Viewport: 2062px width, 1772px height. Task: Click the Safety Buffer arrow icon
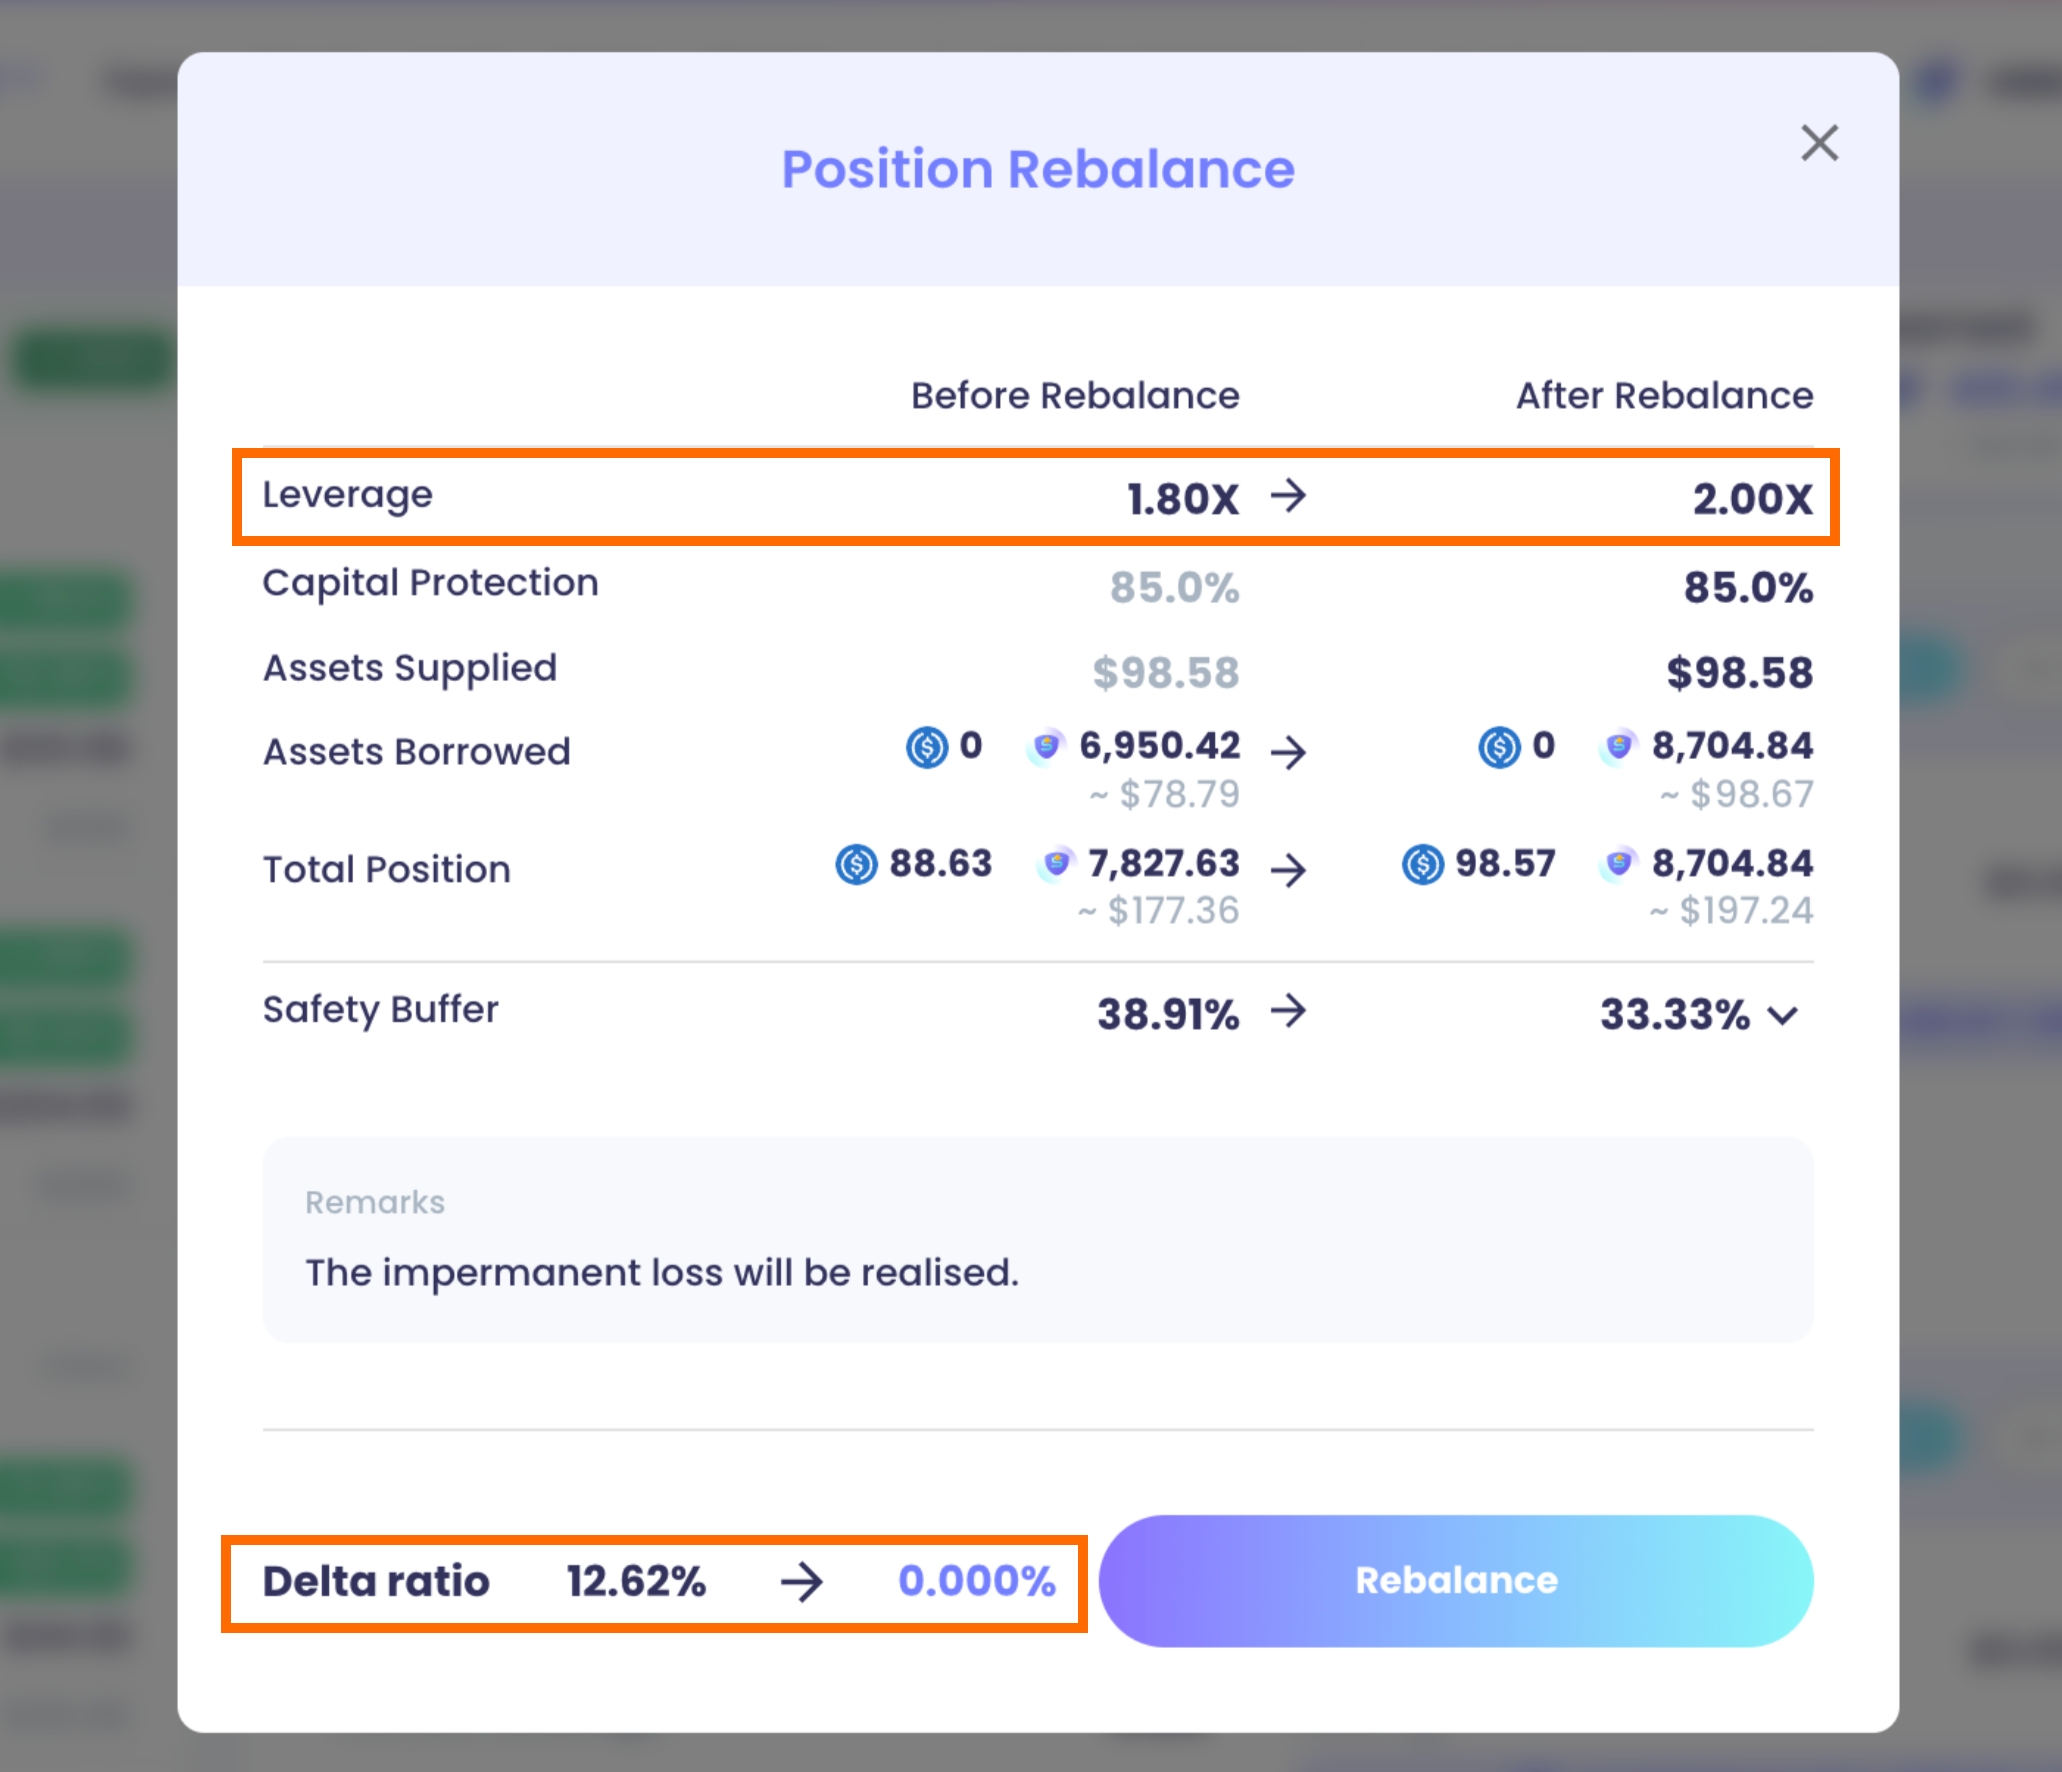click(x=1288, y=1011)
